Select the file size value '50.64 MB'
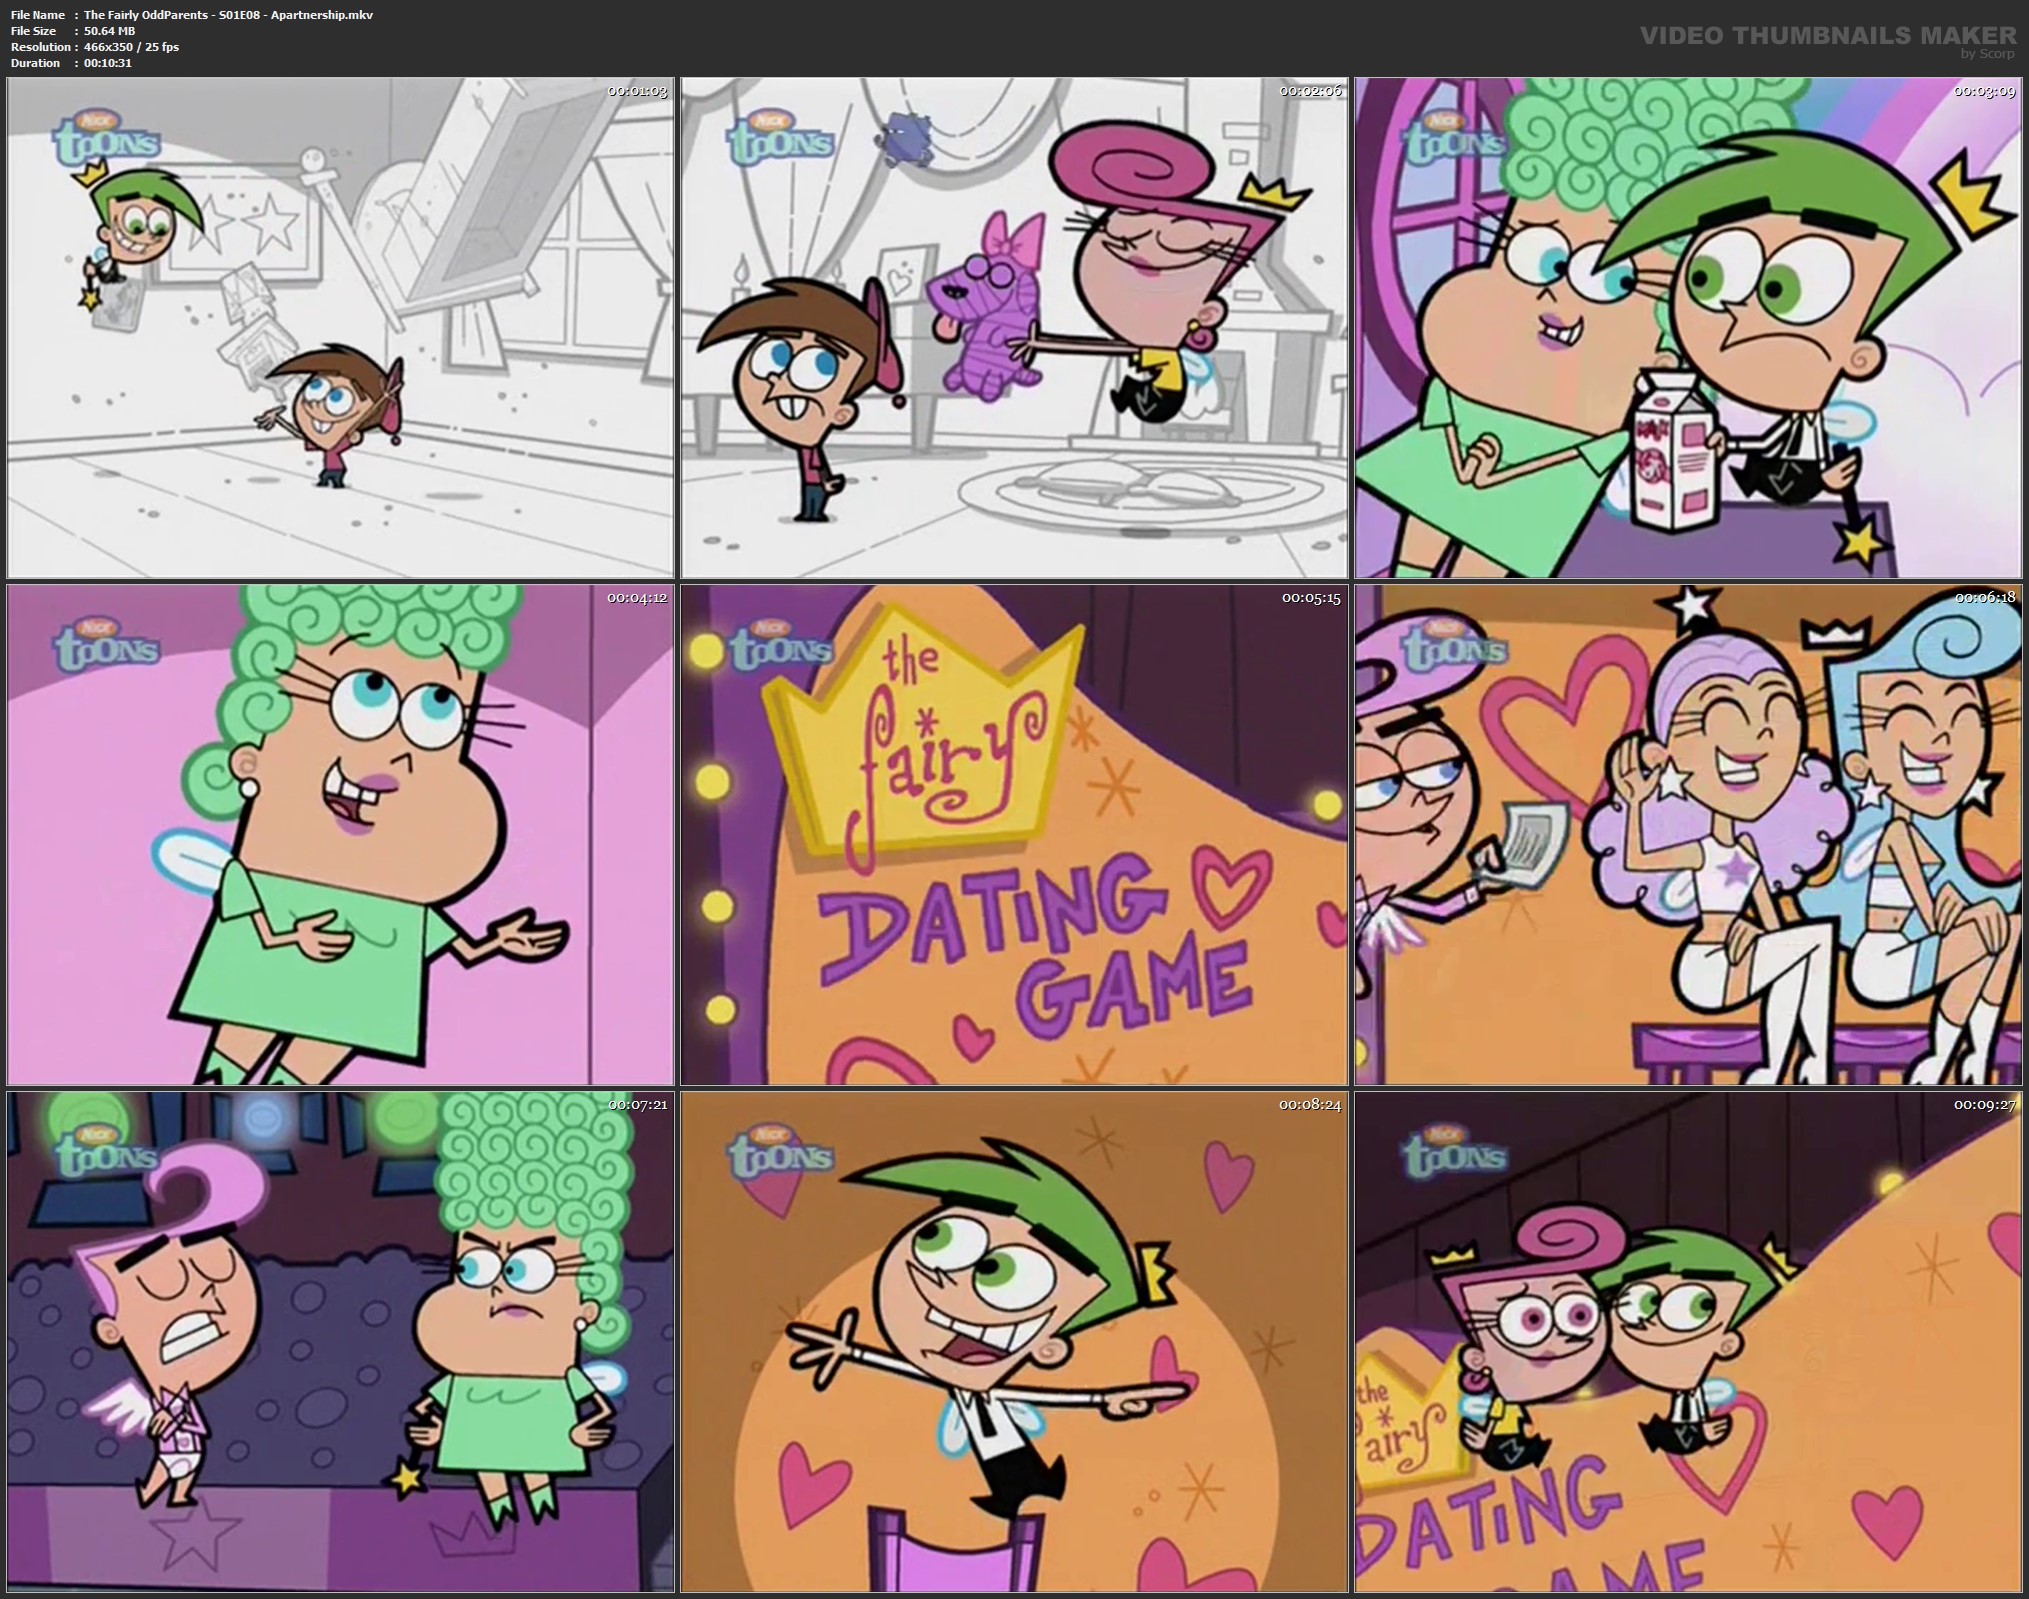 (x=109, y=31)
